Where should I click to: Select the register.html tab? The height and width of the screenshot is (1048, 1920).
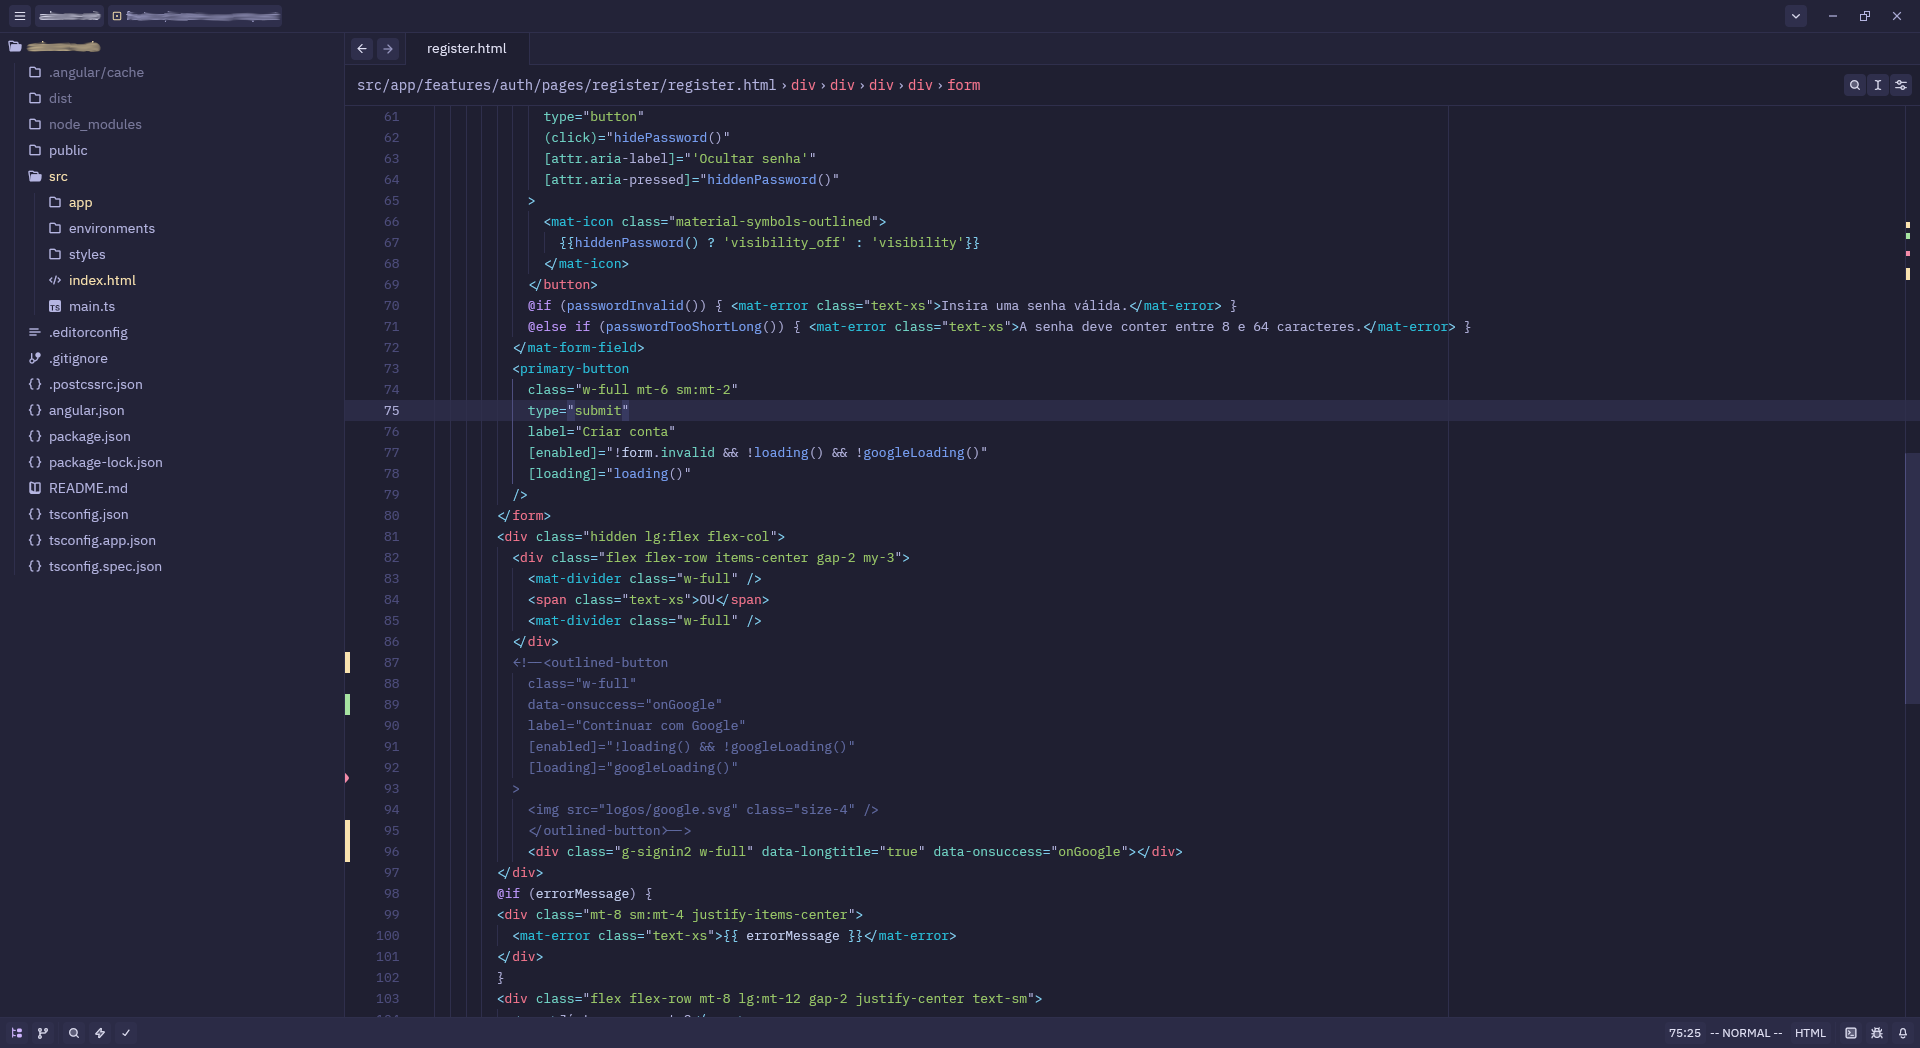[466, 48]
